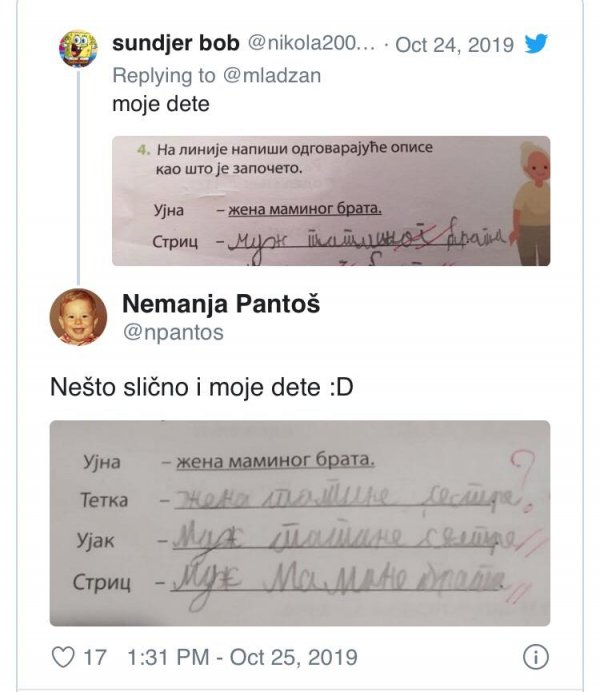Enlarge the Ујна, Тетка, Ујак, Стриц photo

tap(299, 522)
